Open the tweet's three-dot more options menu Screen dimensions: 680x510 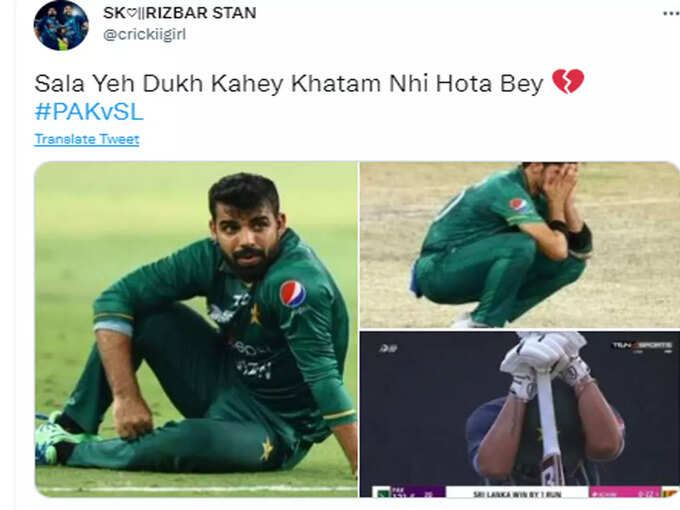coord(671,14)
